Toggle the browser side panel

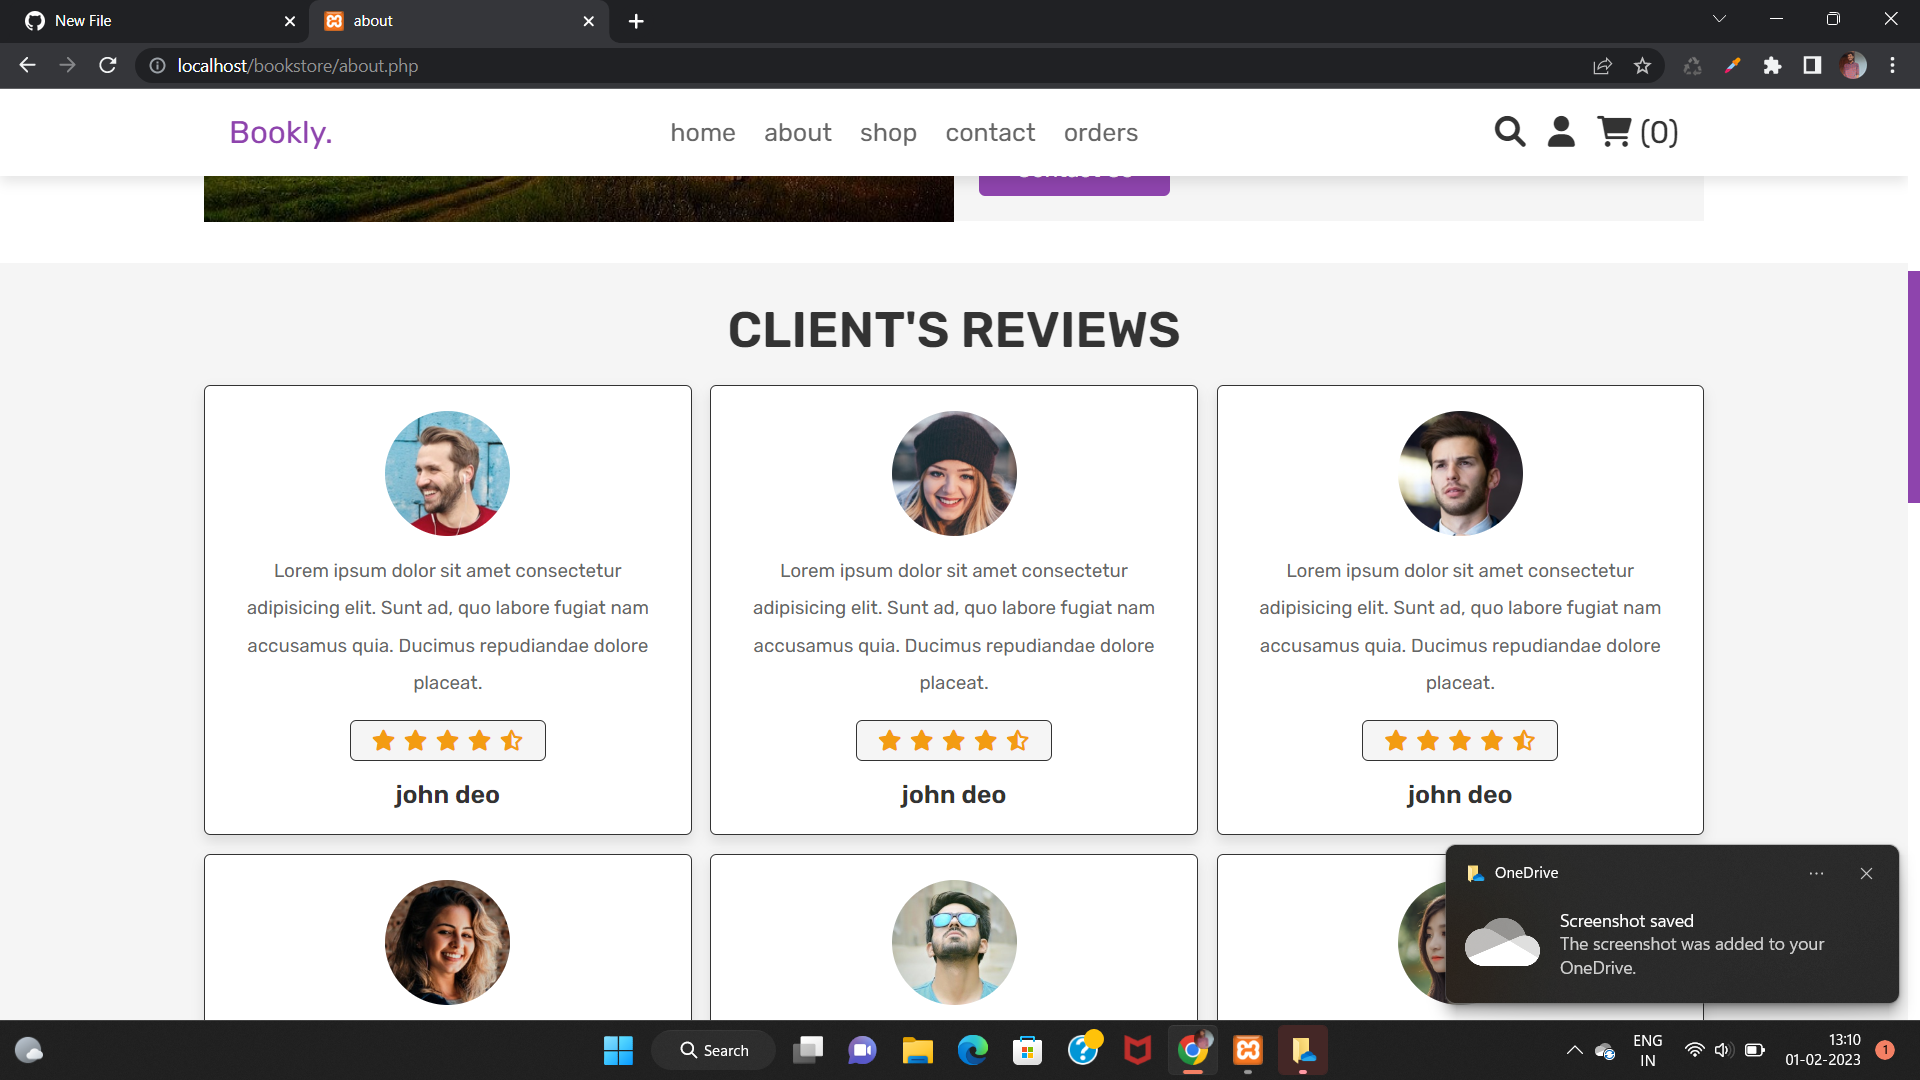click(1812, 66)
